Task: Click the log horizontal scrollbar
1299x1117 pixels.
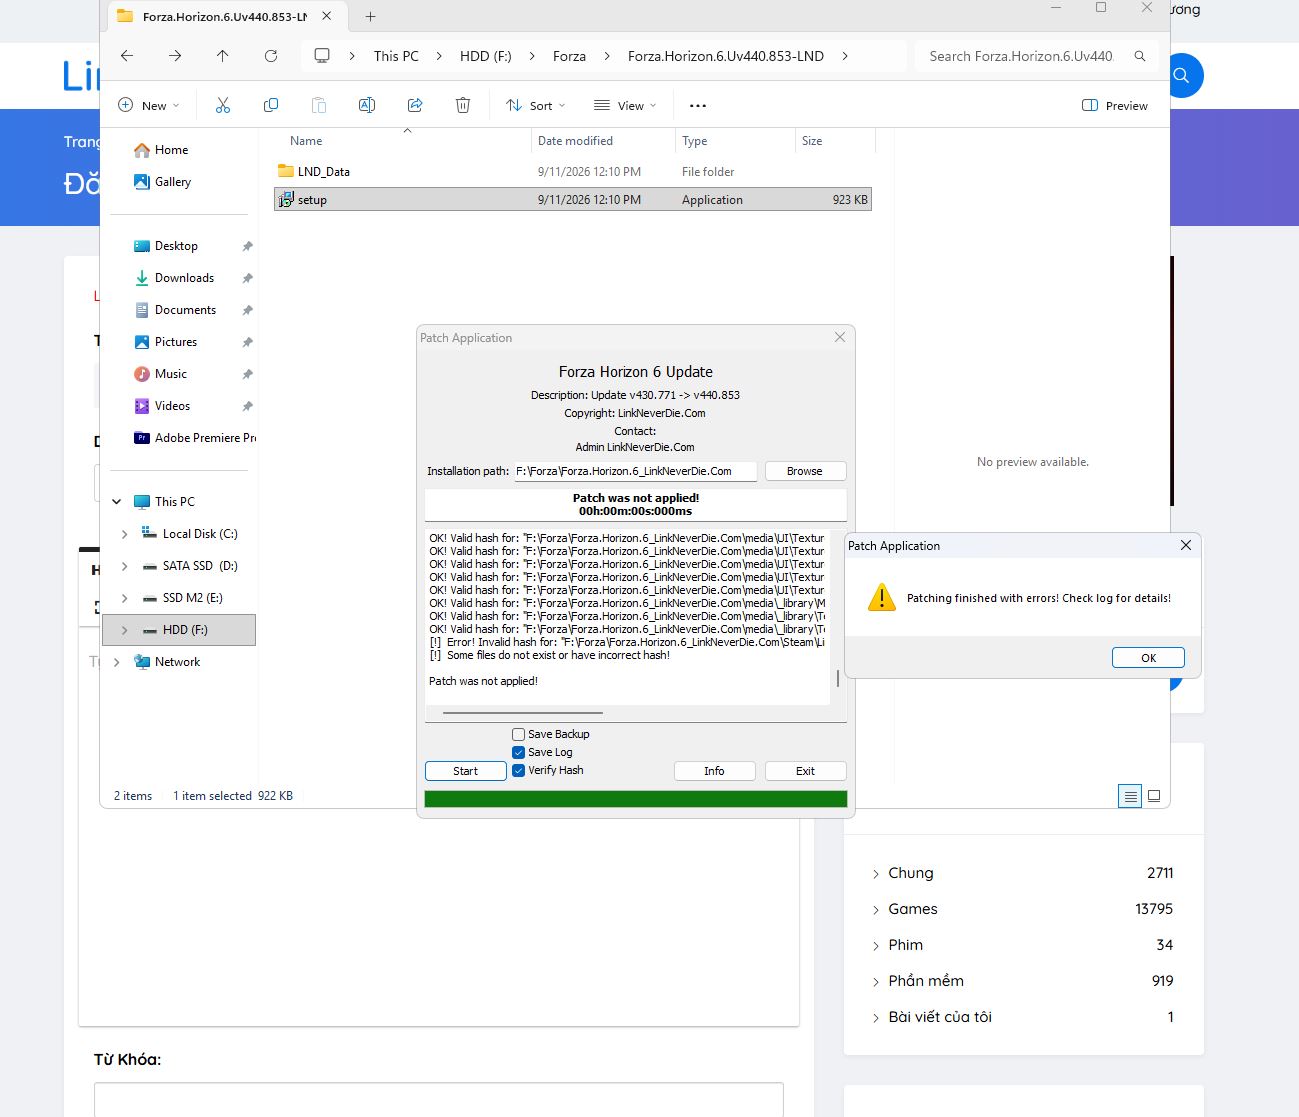Action: (x=522, y=713)
